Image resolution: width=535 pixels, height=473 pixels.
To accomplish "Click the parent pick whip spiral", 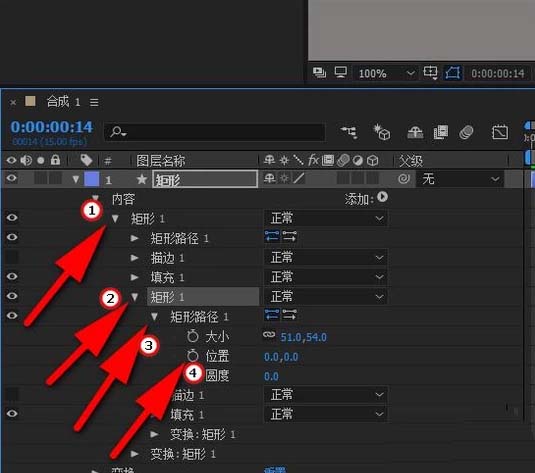I will coord(404,178).
